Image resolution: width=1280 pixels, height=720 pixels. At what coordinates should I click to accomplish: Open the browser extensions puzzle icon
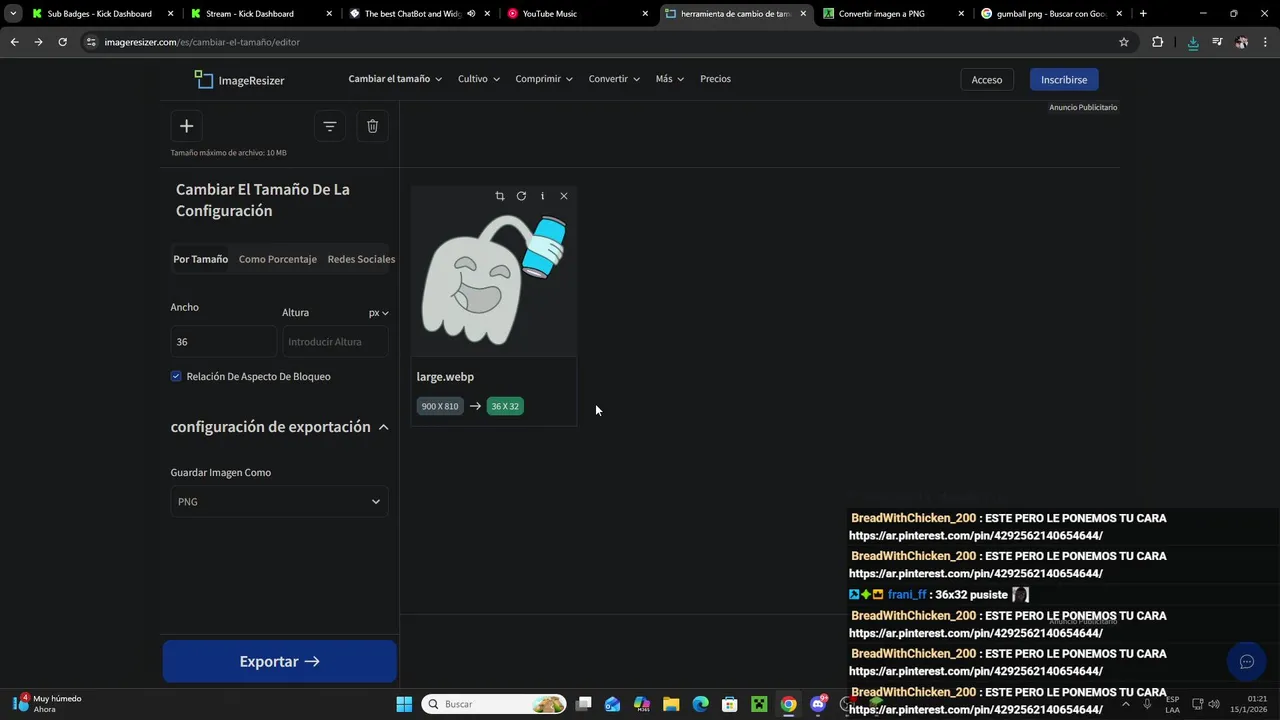click(x=1157, y=42)
